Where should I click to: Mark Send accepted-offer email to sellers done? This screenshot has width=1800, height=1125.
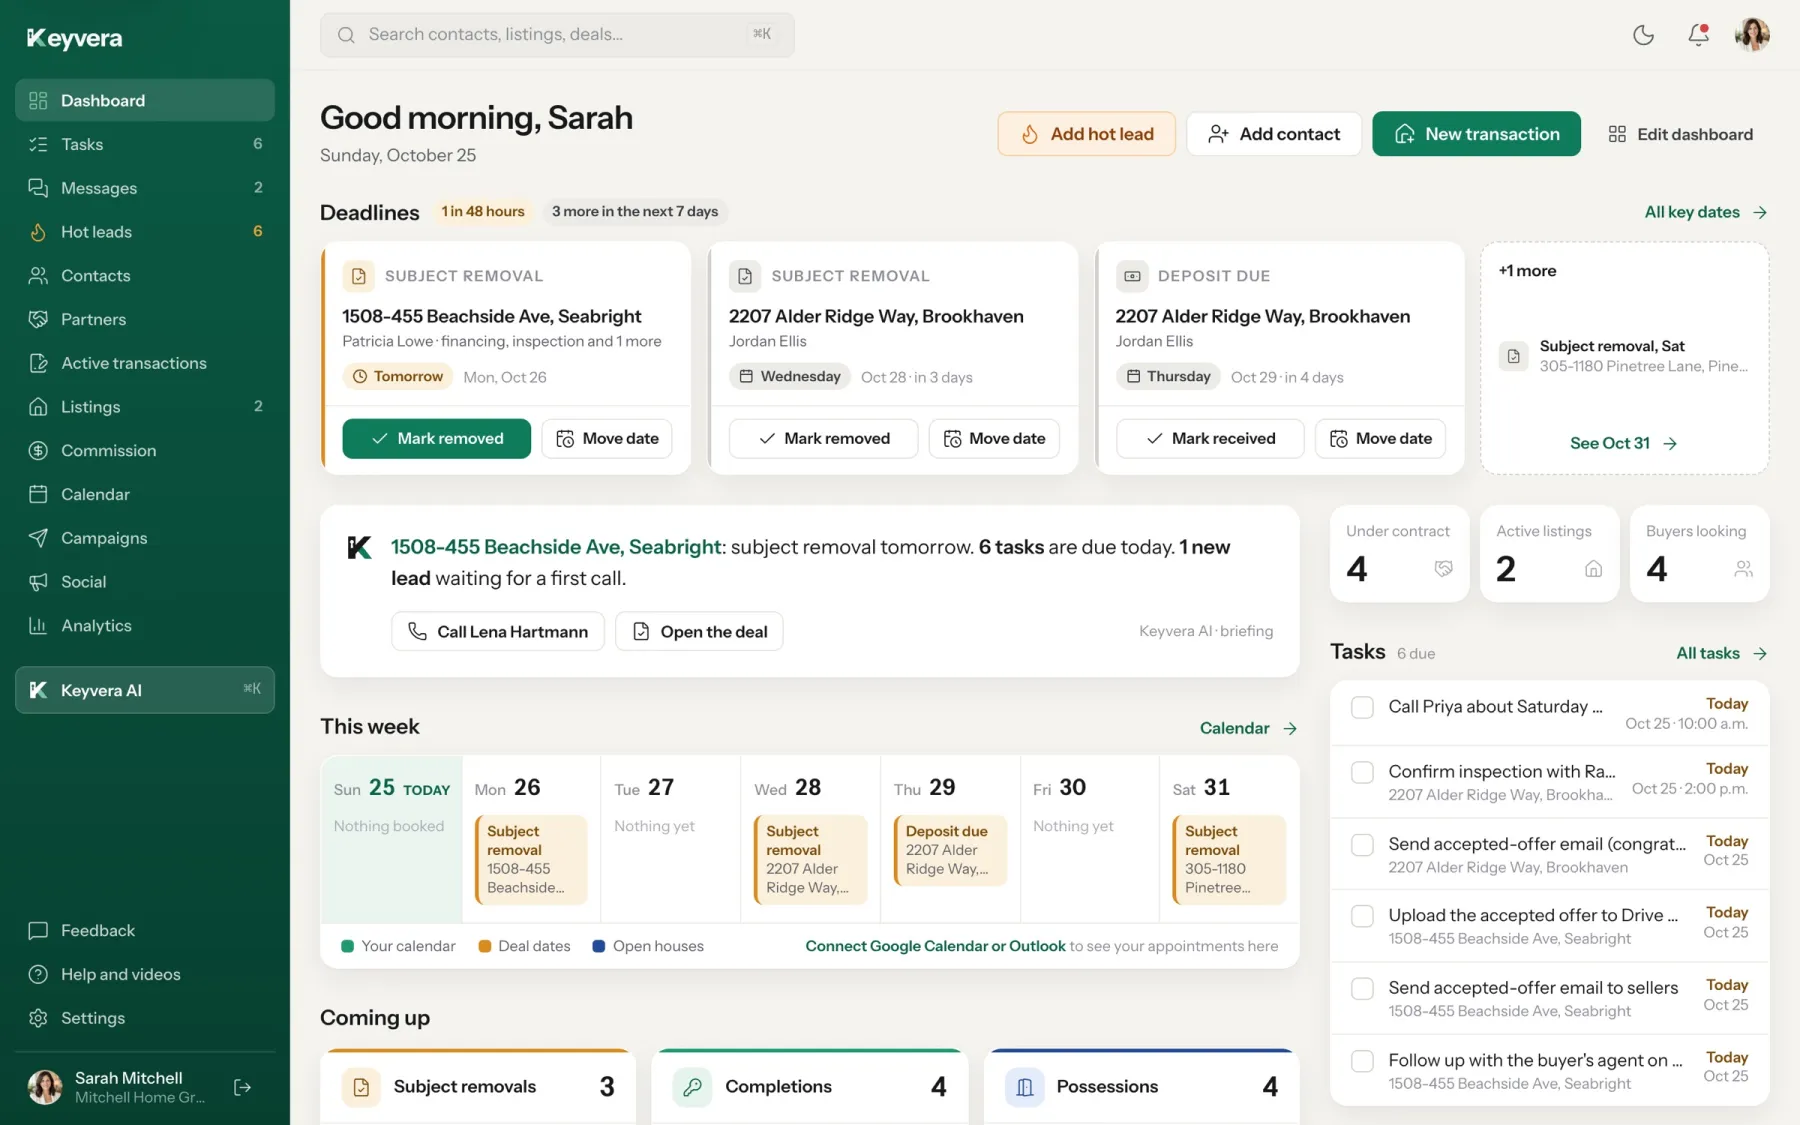[x=1362, y=988]
